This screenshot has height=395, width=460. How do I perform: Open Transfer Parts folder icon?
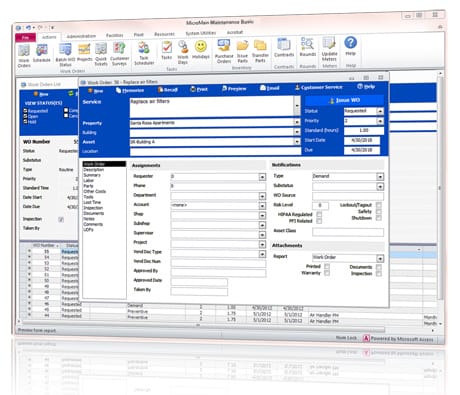[260, 51]
